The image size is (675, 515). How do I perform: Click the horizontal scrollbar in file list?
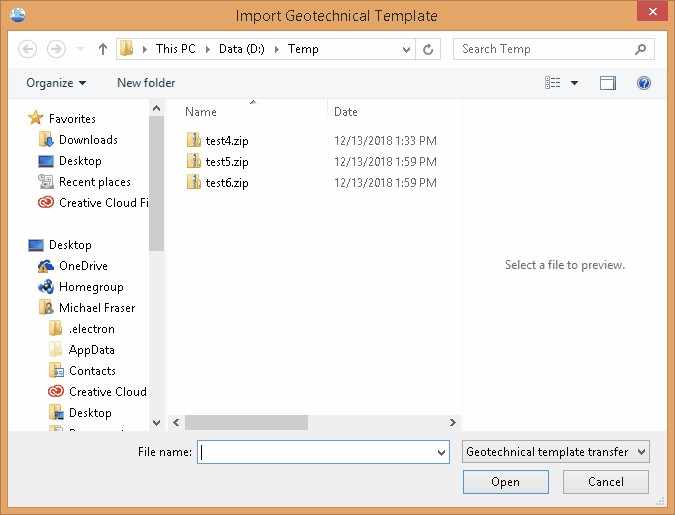260,423
